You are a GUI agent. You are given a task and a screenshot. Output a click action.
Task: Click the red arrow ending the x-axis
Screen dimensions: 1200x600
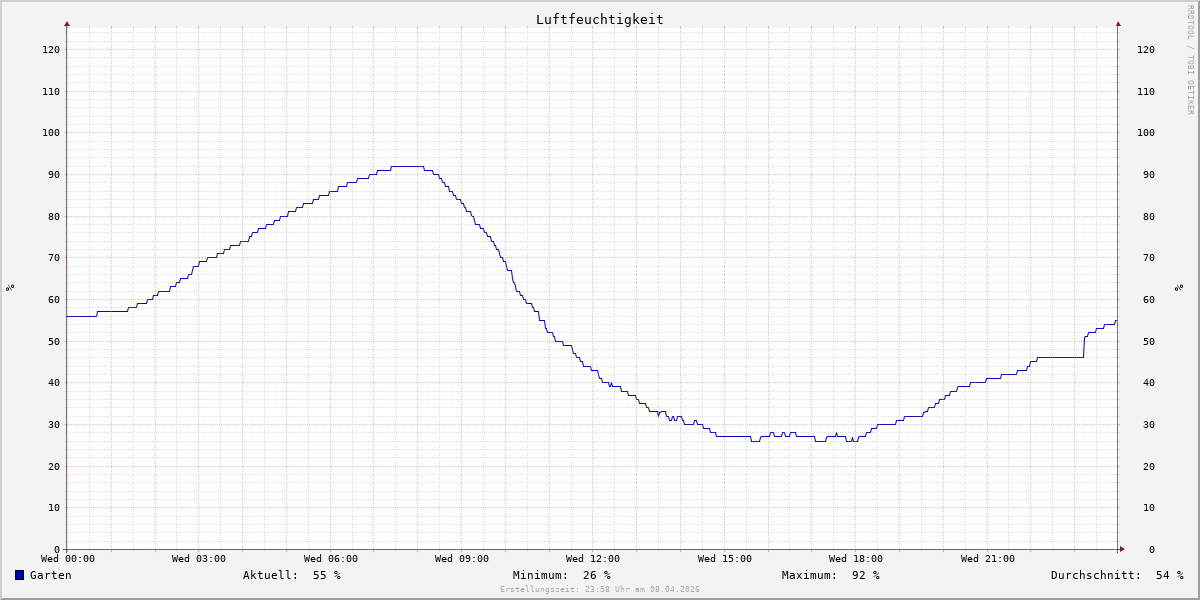[x=1122, y=549]
